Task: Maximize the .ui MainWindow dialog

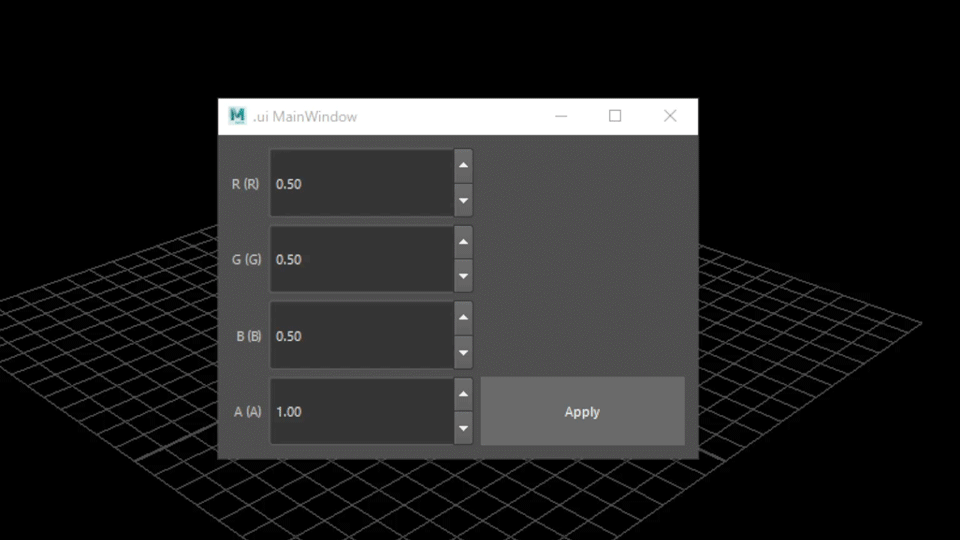Action: [x=615, y=116]
